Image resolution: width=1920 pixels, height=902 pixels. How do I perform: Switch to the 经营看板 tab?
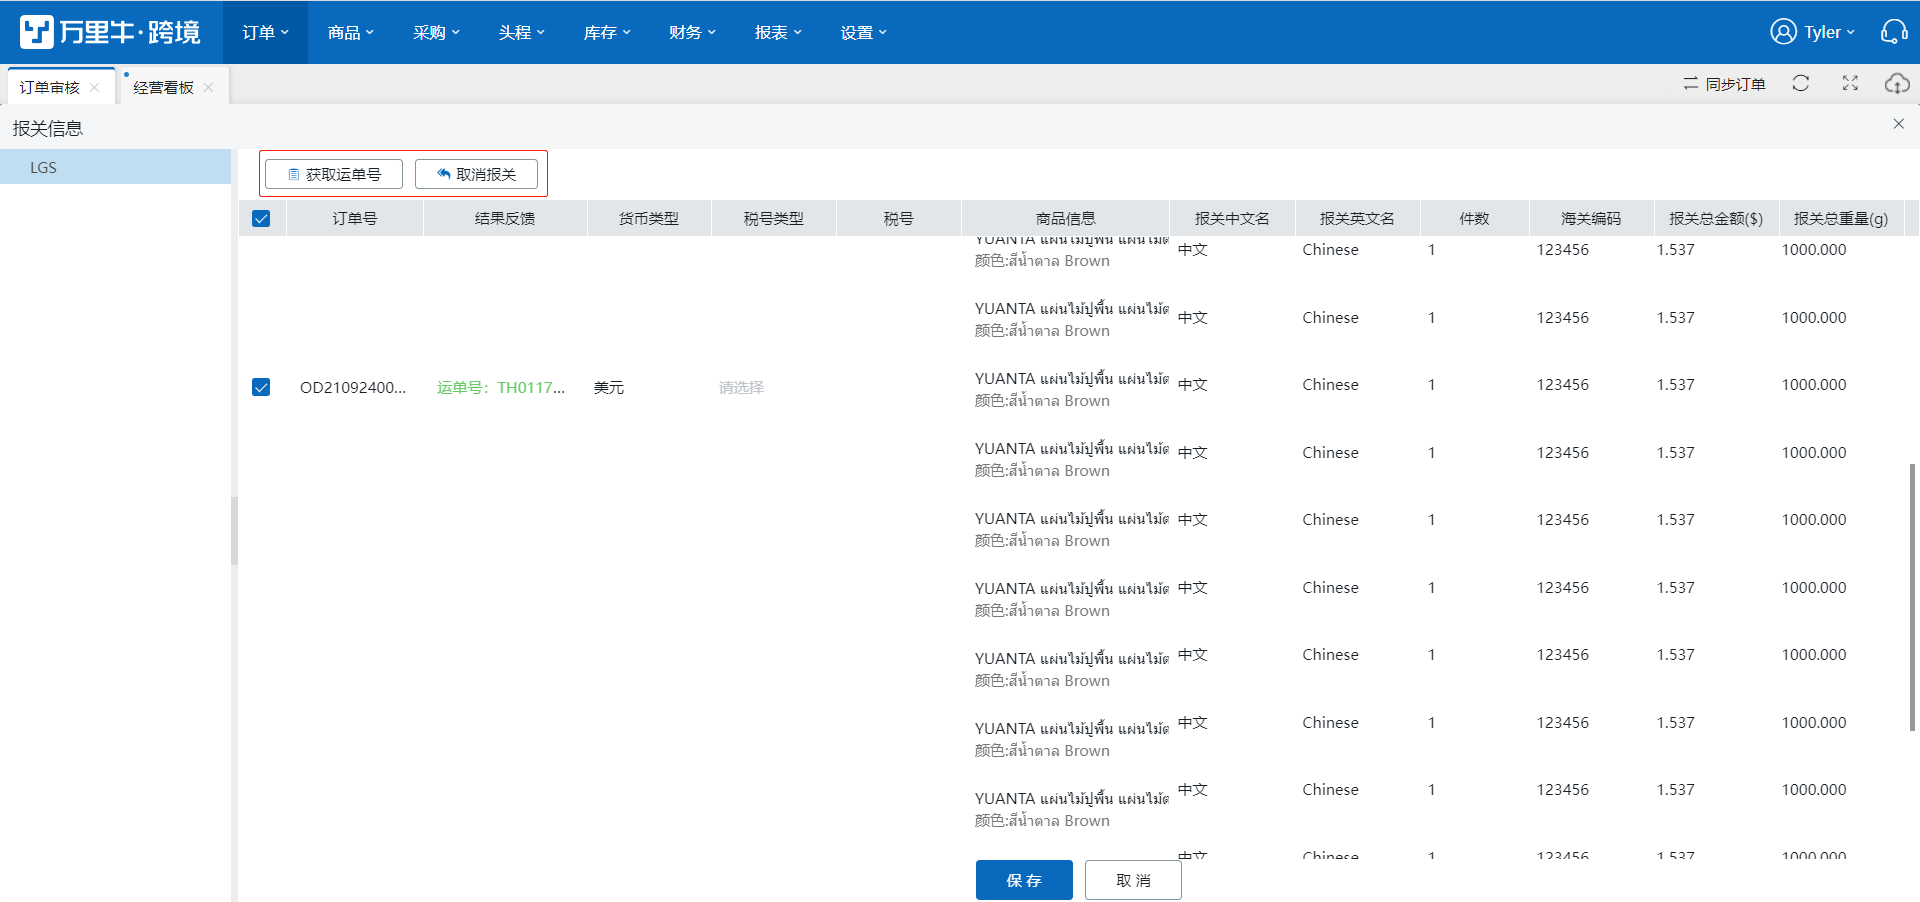pos(163,87)
